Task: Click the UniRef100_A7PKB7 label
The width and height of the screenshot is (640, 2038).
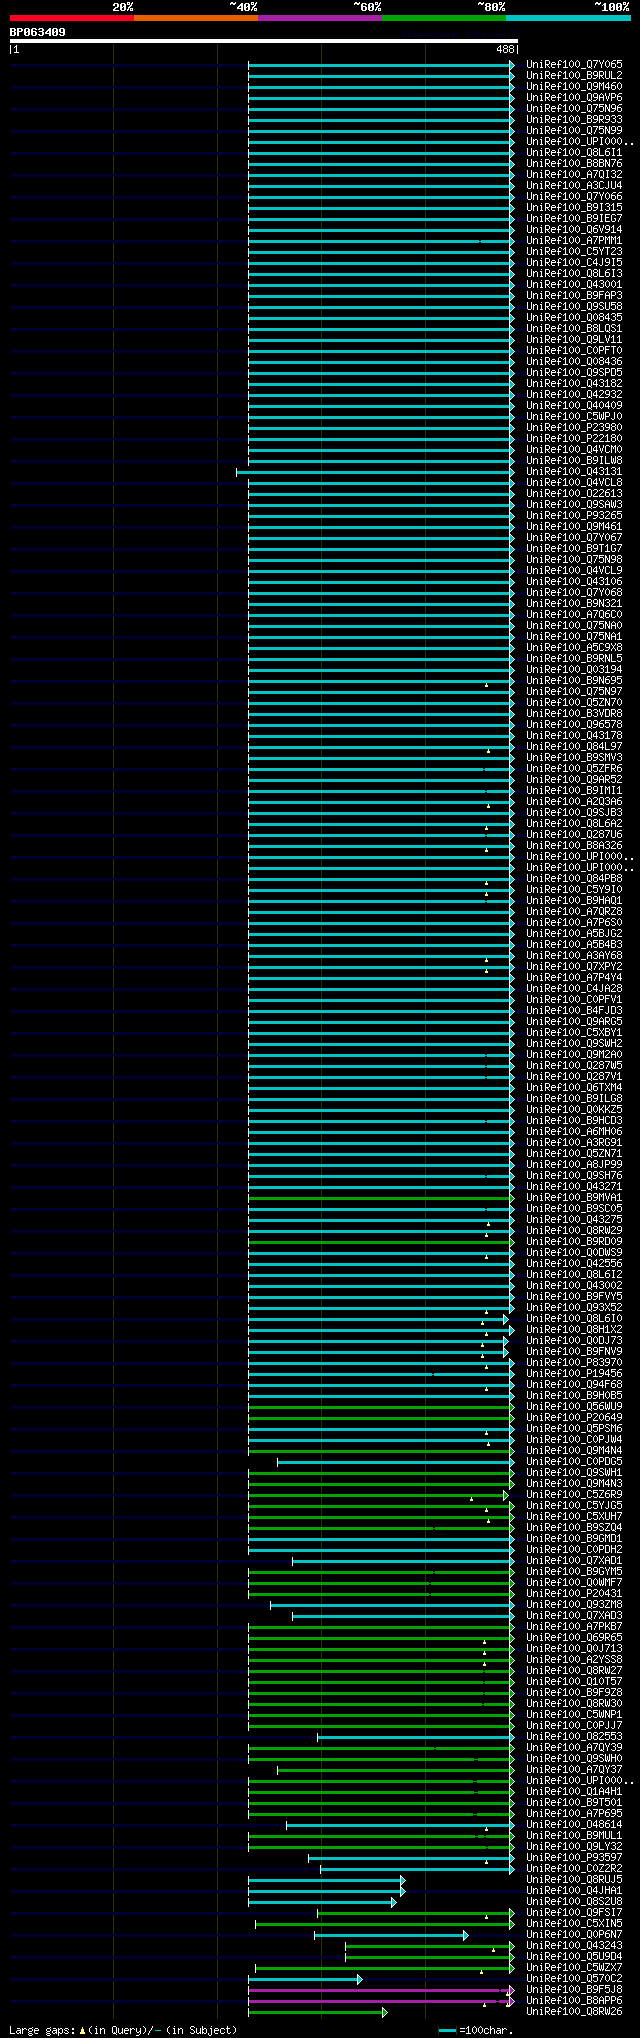Action: click(x=574, y=1626)
